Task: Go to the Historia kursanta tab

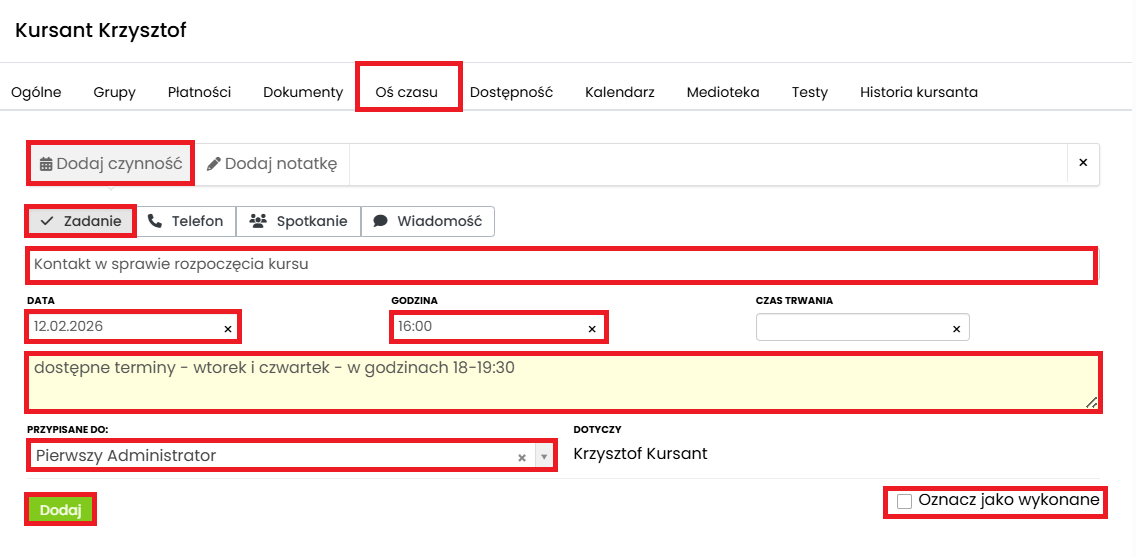Action: tap(918, 92)
